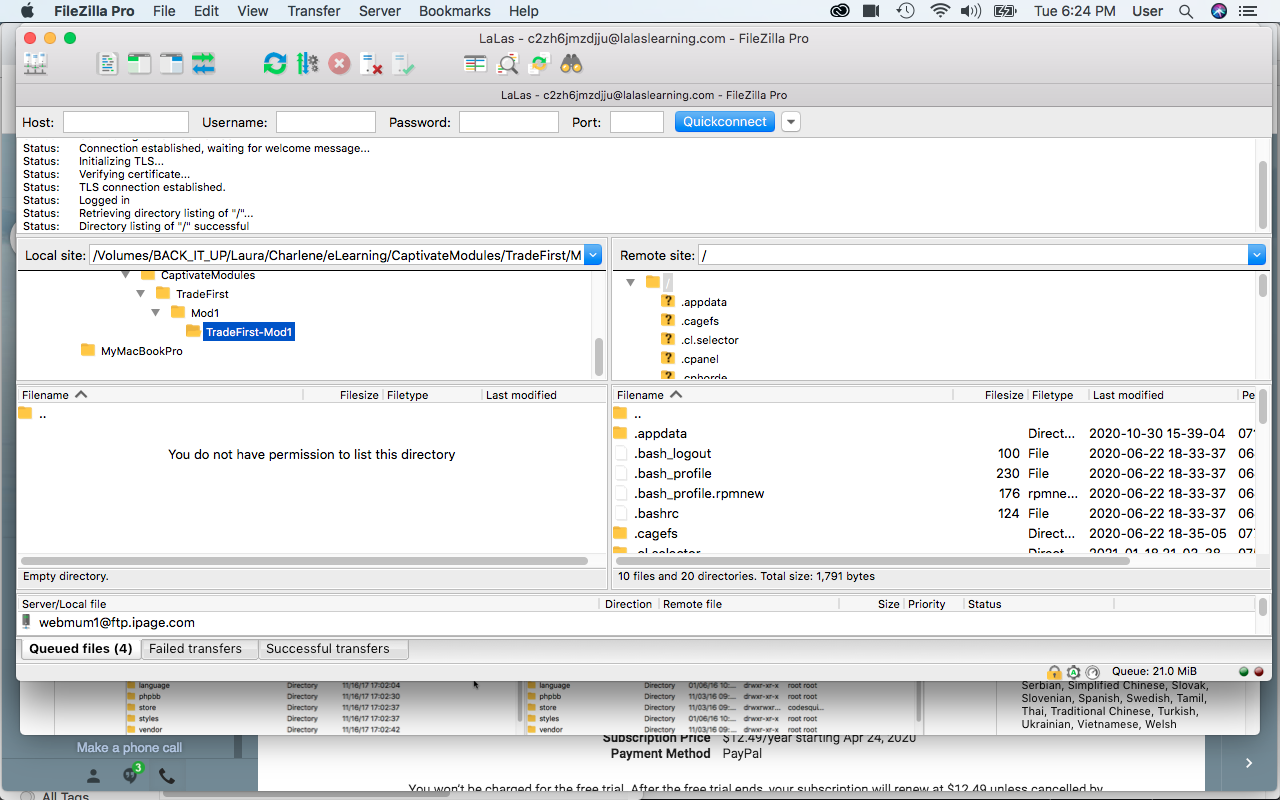Image resolution: width=1280 pixels, height=800 pixels.
Task: Select TradeFirst-Mod1 folder in local tree
Action: pyautogui.click(x=249, y=332)
